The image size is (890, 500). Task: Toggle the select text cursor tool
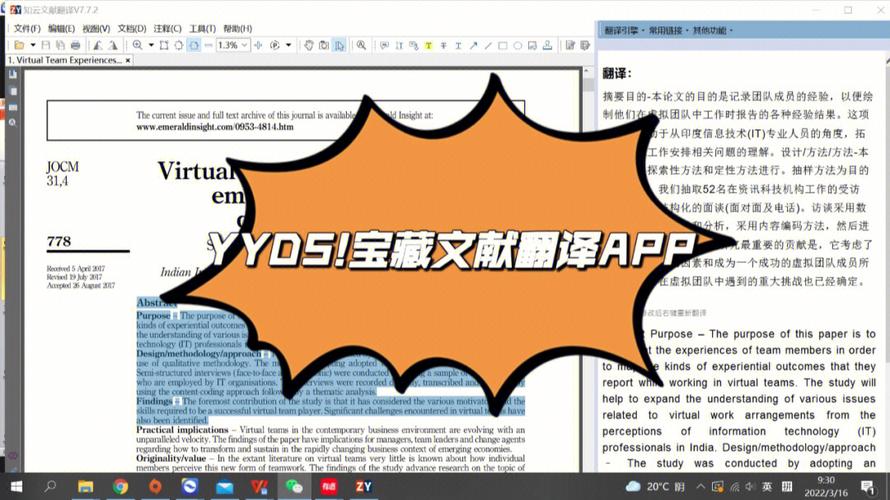(x=340, y=45)
